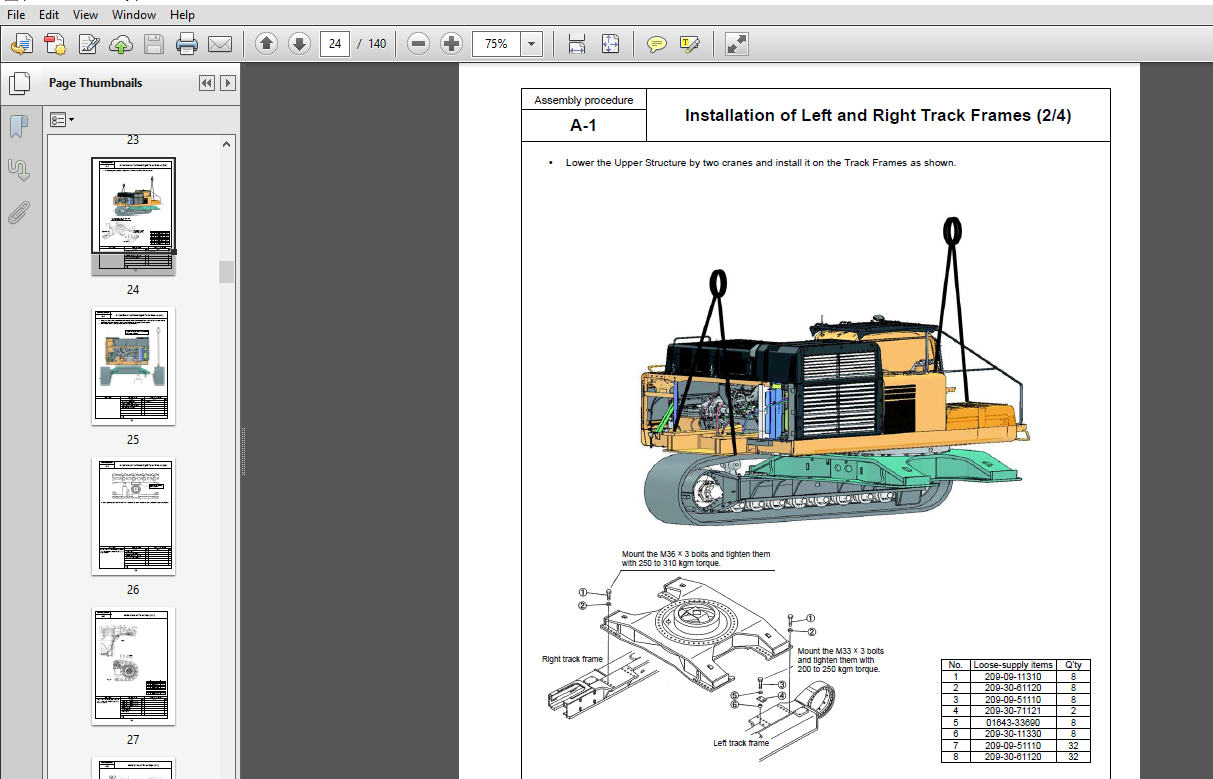Click the thumbnail panel scroll-up arrow
The image size is (1213, 779).
(x=226, y=144)
